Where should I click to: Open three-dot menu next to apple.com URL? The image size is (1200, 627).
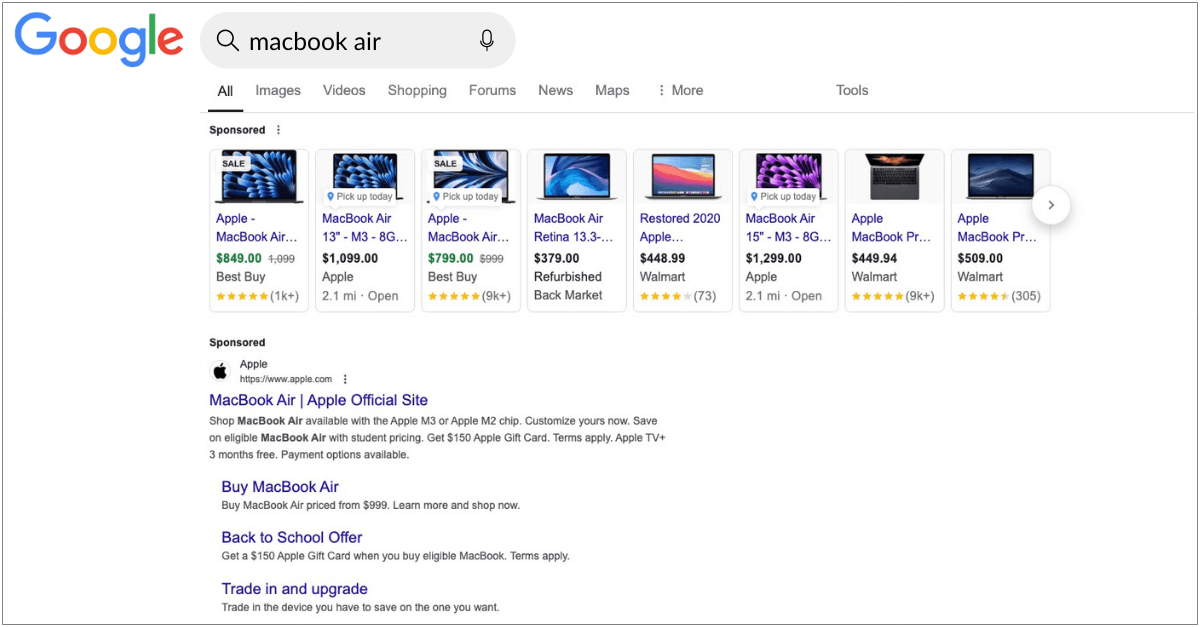(345, 380)
